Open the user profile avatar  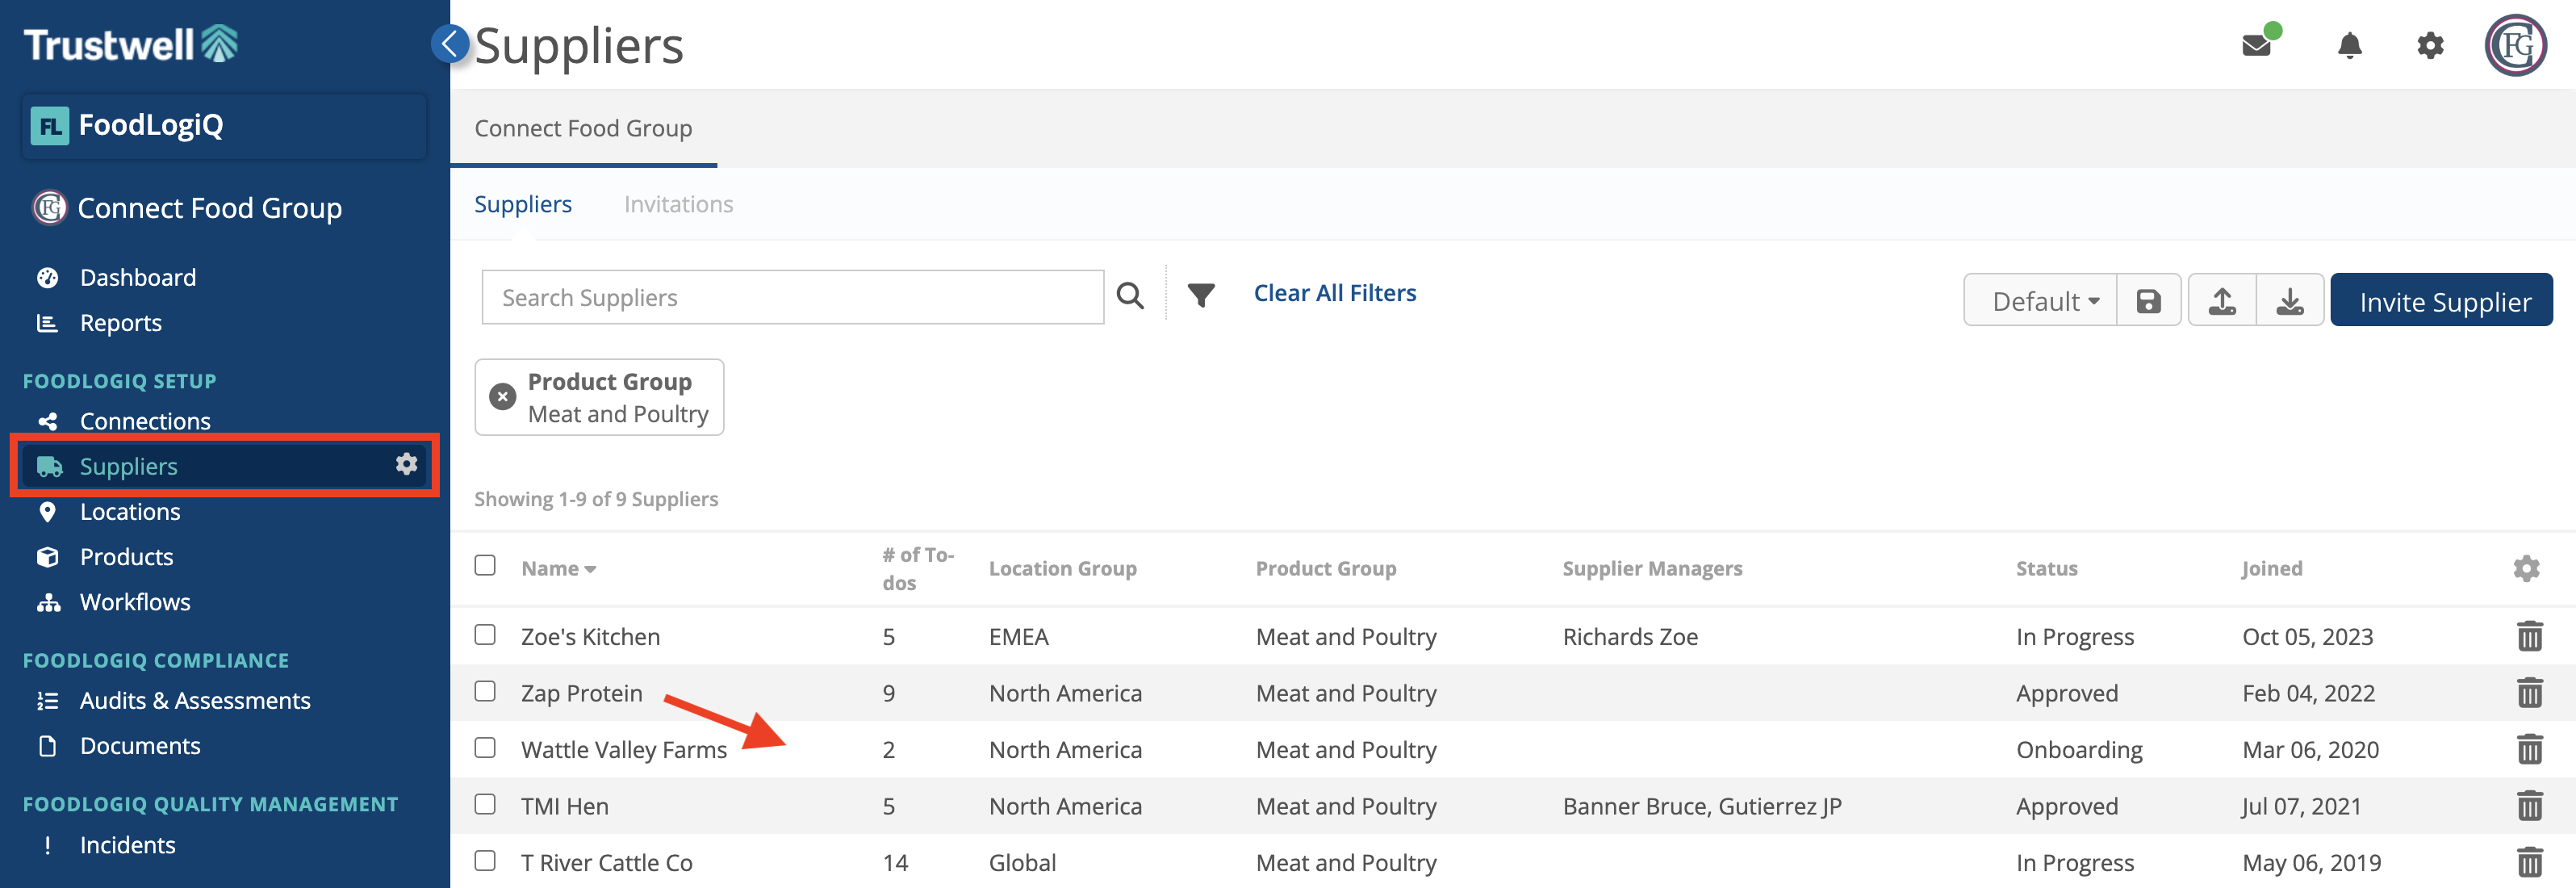point(2515,45)
